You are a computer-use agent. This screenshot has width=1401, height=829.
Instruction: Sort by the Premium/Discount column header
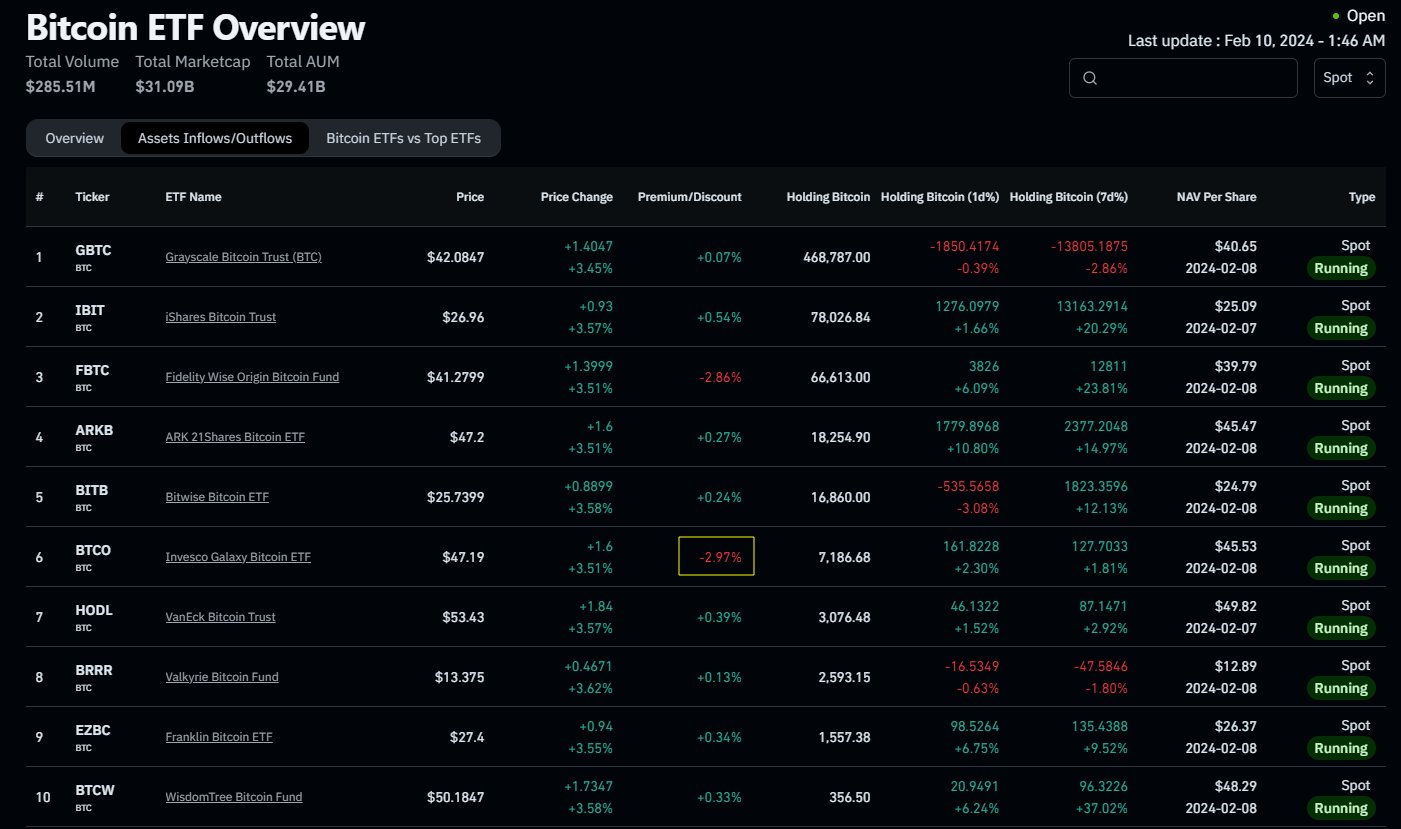tap(689, 197)
